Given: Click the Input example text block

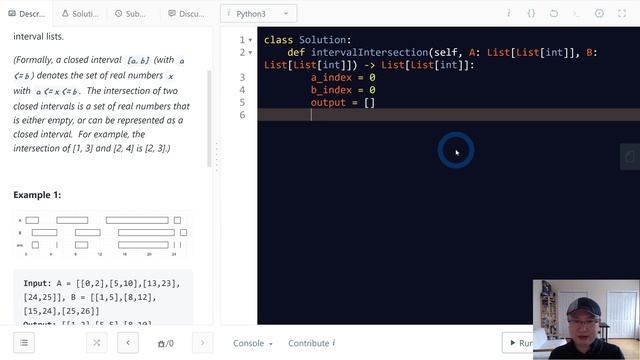Looking at the screenshot, I should tap(103, 298).
